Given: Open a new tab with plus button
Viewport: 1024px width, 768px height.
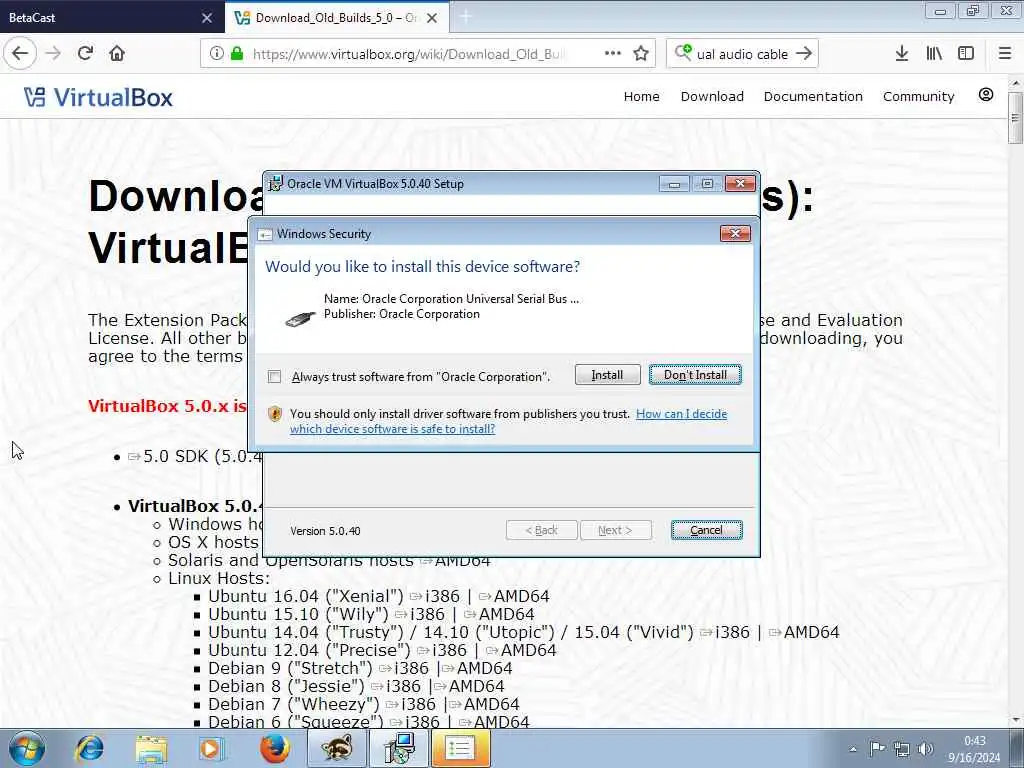Looking at the screenshot, I should 466,17.
